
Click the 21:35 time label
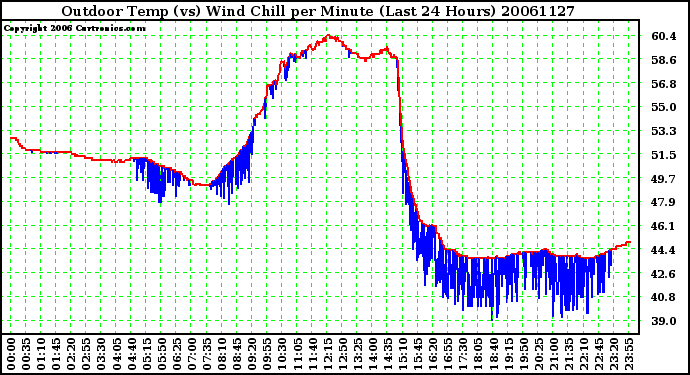coord(569,354)
